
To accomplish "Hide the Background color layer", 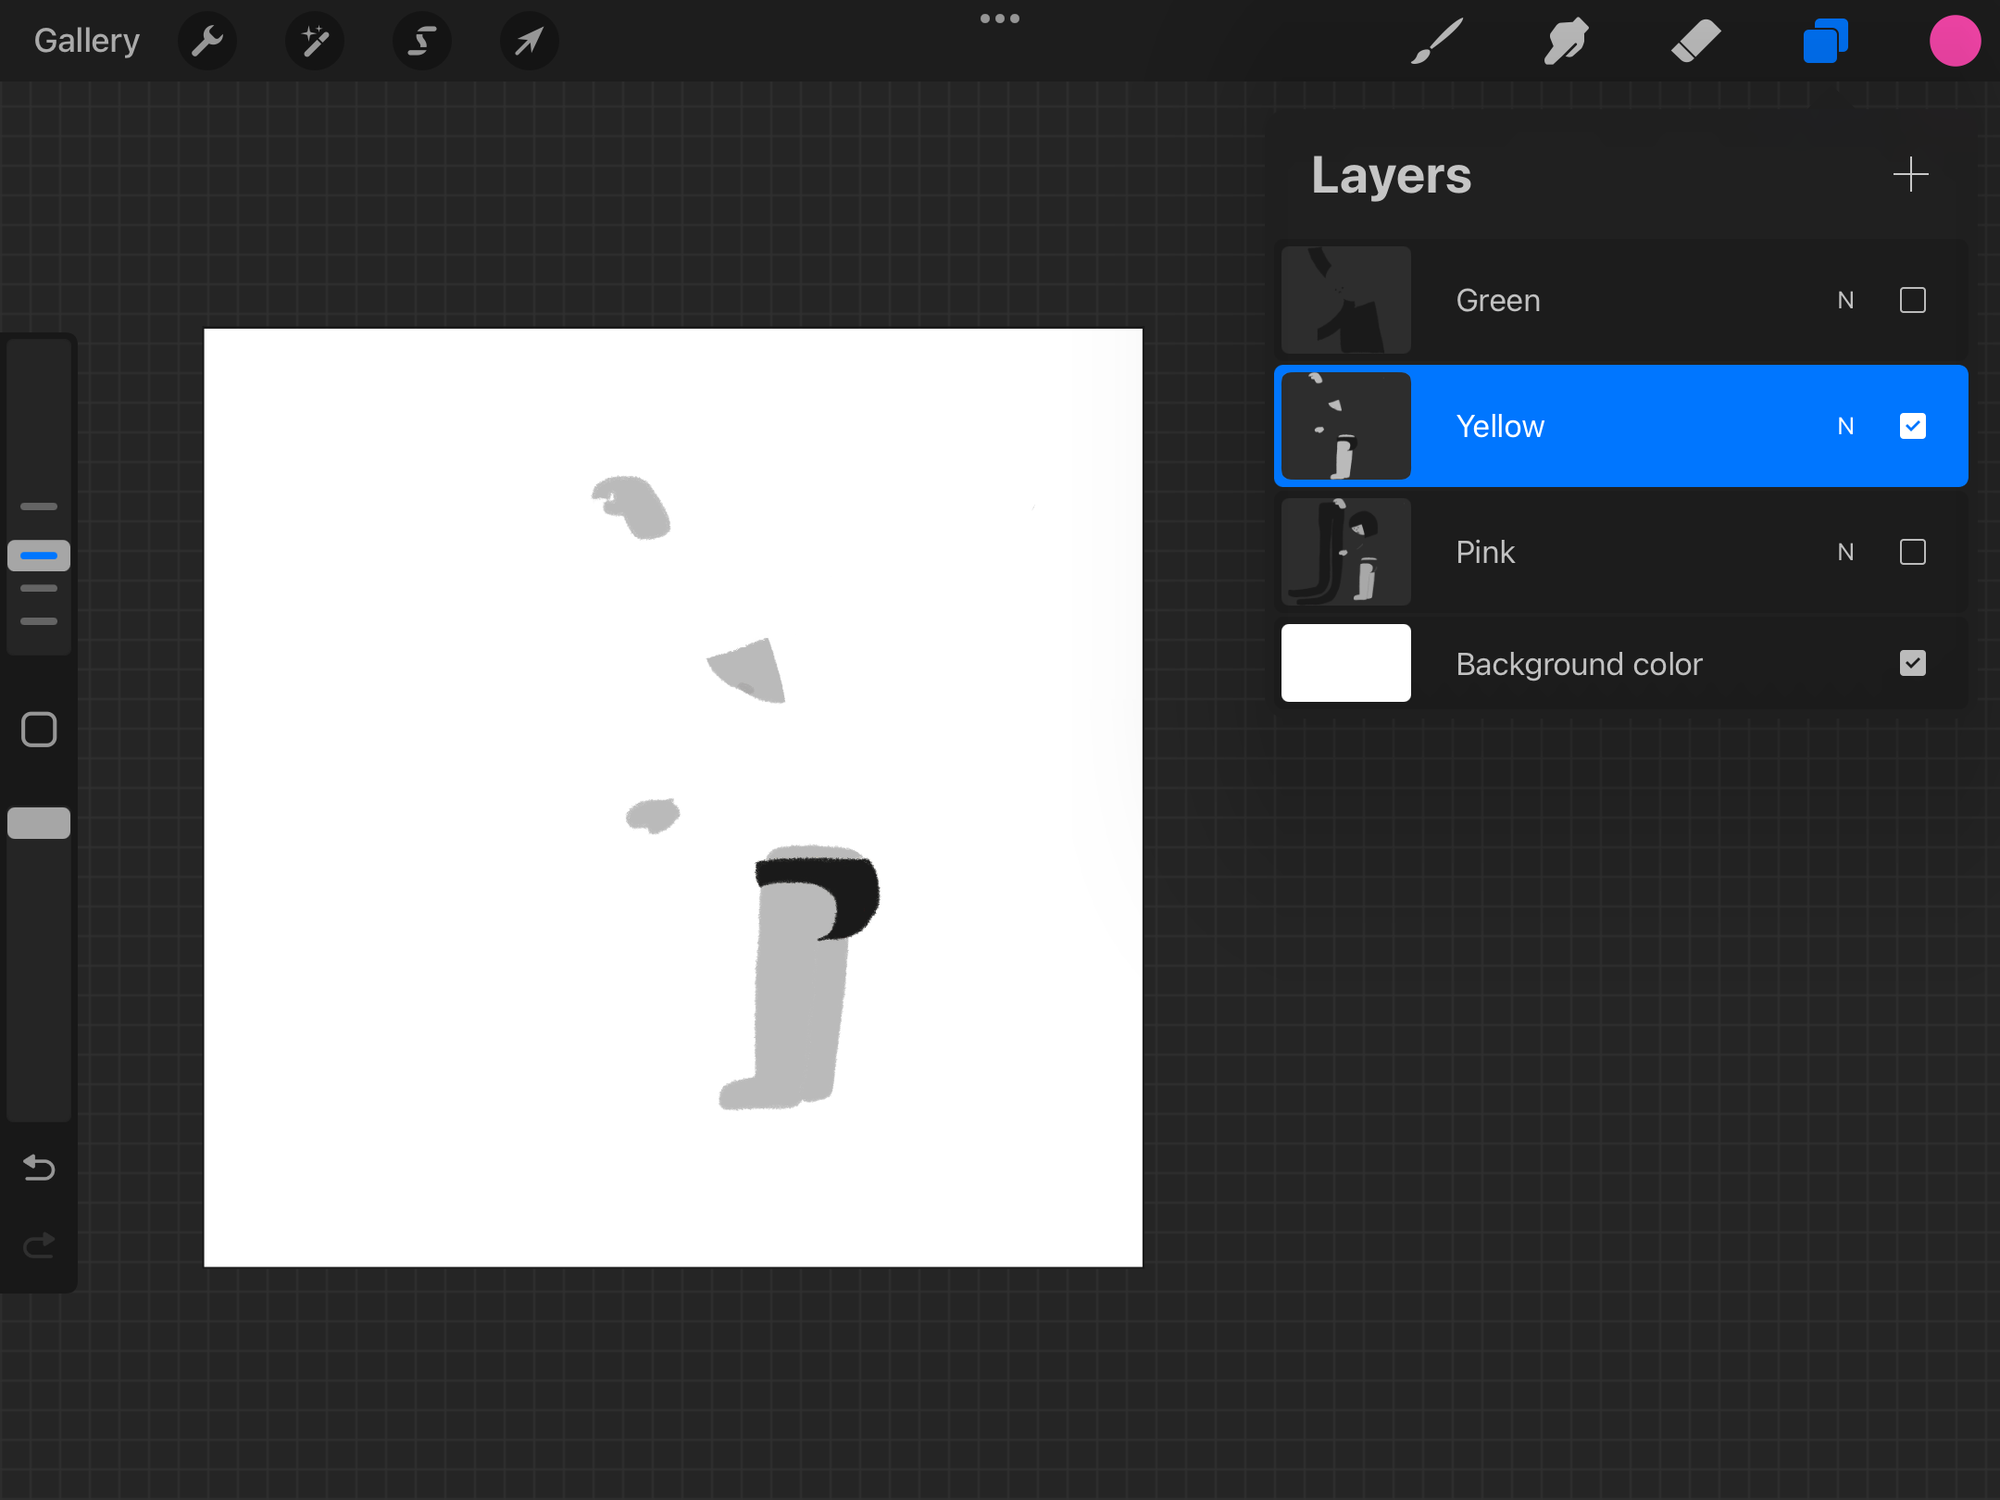I will [x=1912, y=663].
